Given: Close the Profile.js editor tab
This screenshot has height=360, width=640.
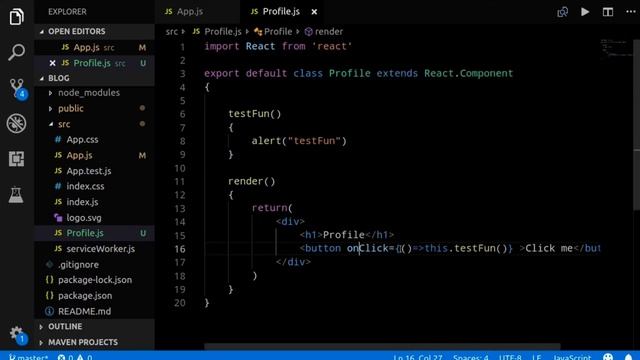Looking at the screenshot, I should pyautogui.click(x=314, y=12).
